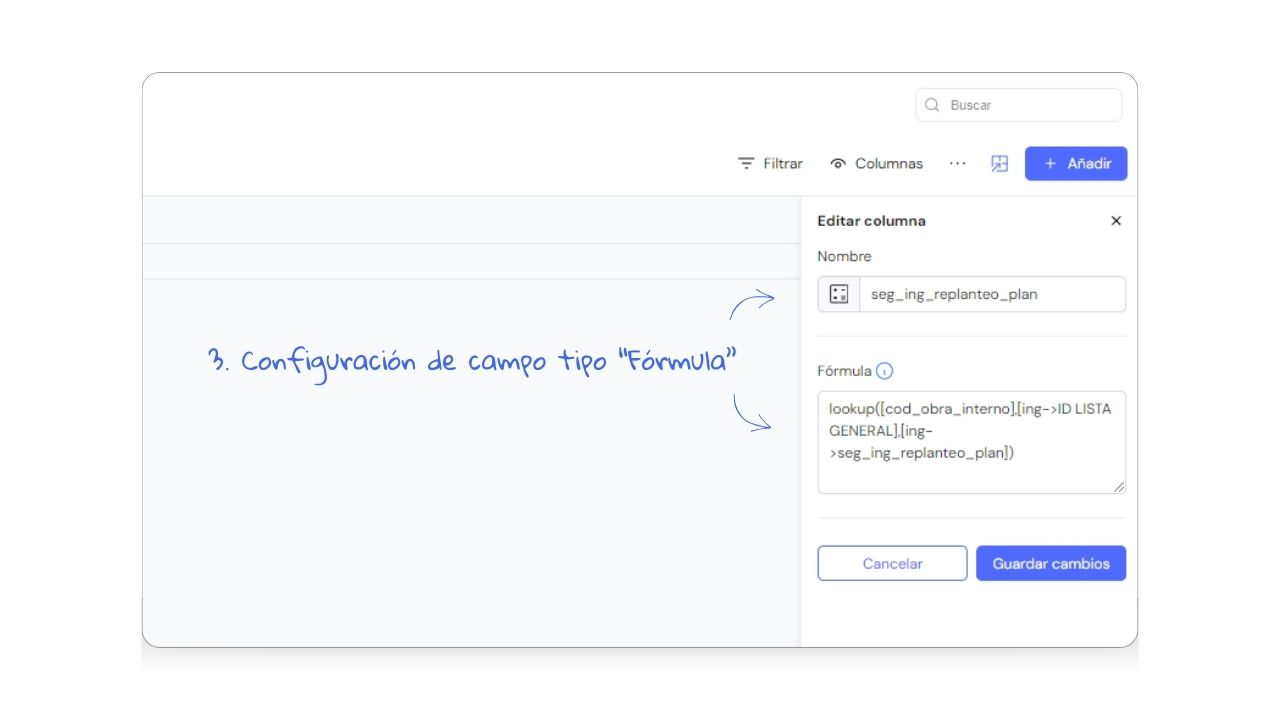
Task: Click the Editar columna panel title
Action: pos(871,221)
